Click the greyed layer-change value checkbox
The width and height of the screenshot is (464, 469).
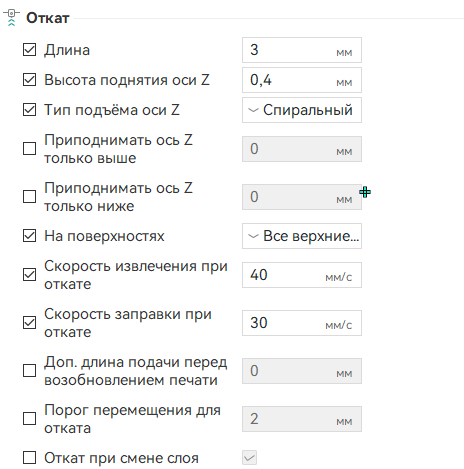click(249, 458)
